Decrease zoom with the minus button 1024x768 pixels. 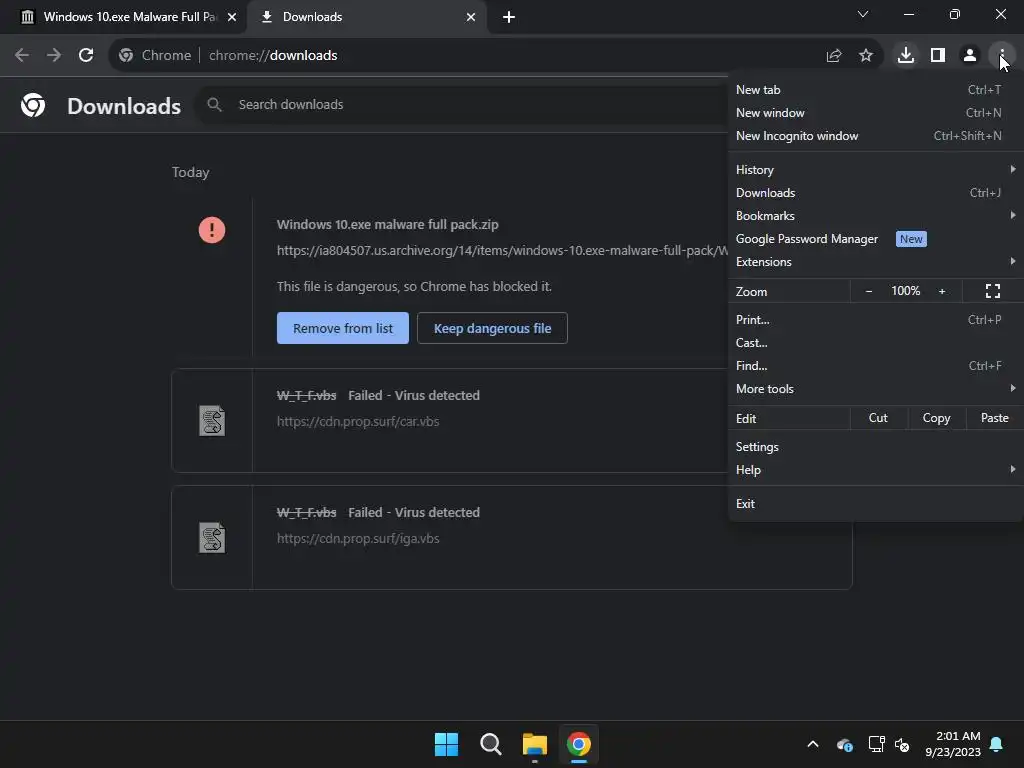tap(869, 291)
